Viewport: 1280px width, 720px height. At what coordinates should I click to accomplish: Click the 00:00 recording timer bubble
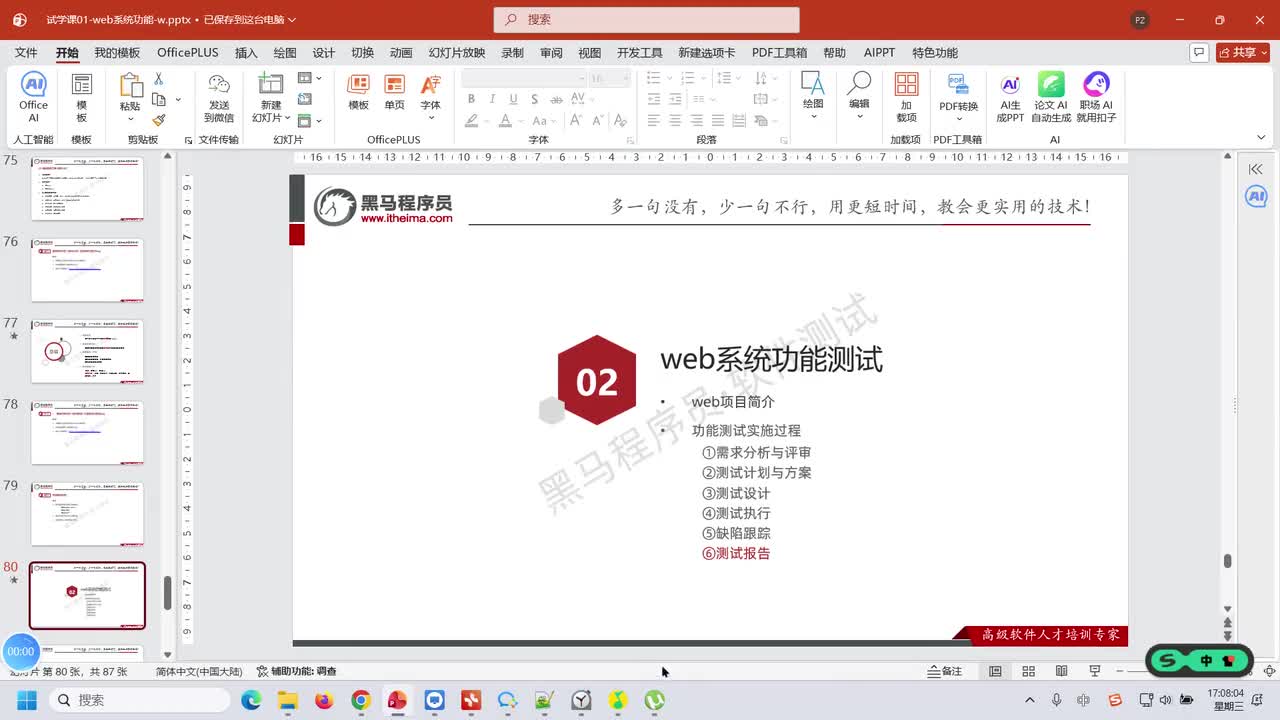(x=21, y=651)
